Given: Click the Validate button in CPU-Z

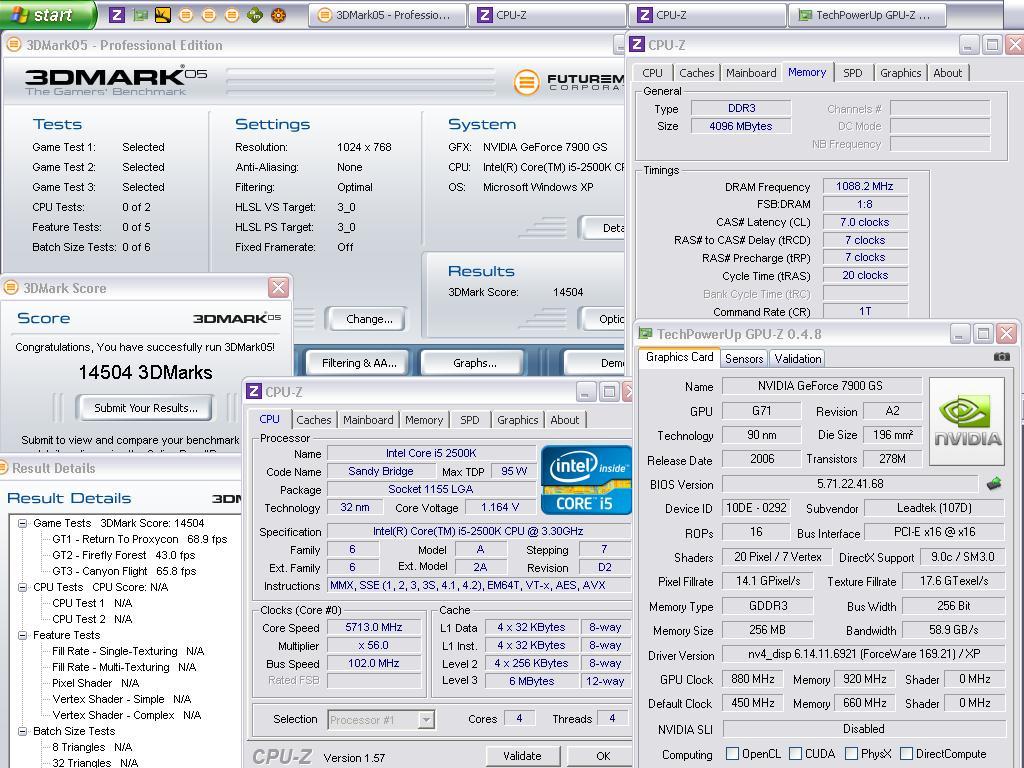Looking at the screenshot, I should [x=522, y=756].
